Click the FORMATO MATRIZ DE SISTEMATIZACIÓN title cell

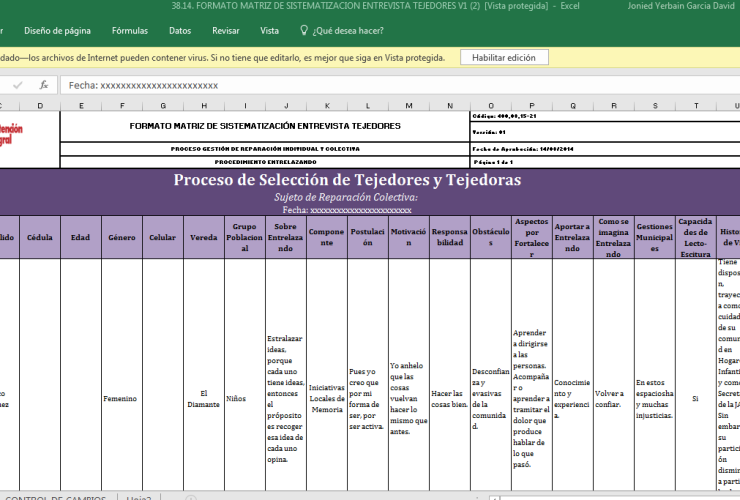(x=265, y=126)
